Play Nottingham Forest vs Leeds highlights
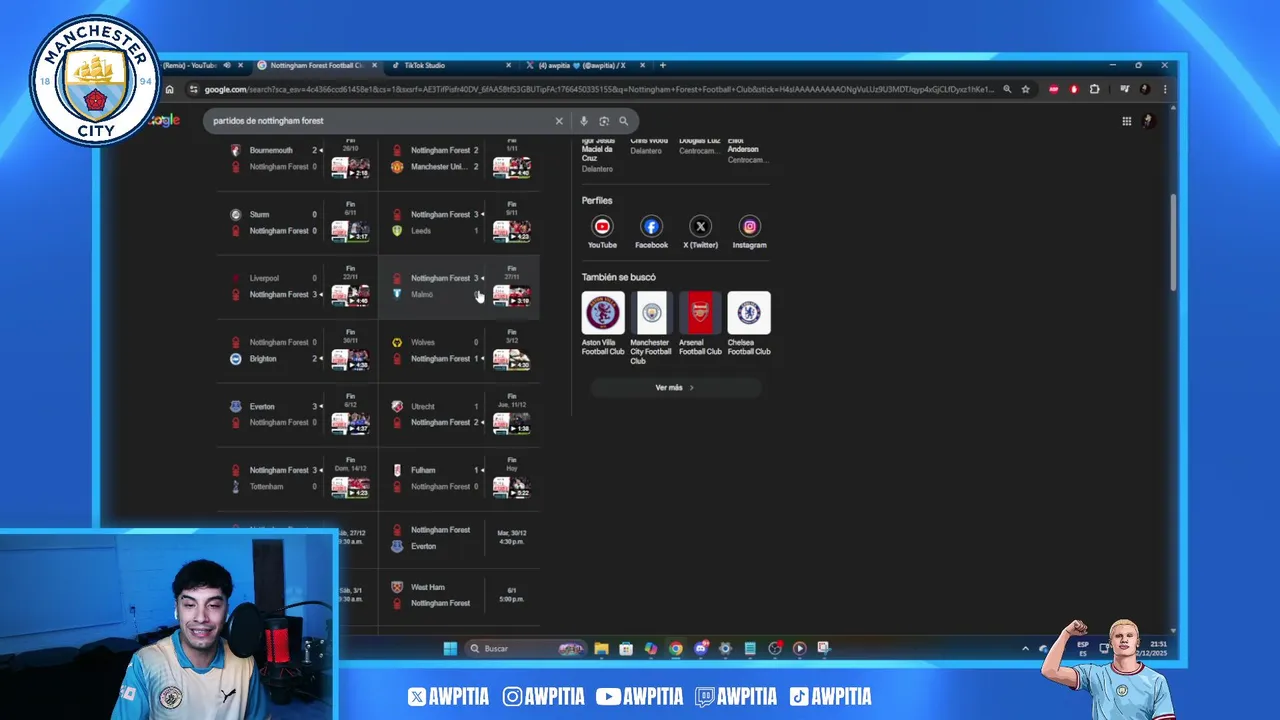 click(511, 231)
